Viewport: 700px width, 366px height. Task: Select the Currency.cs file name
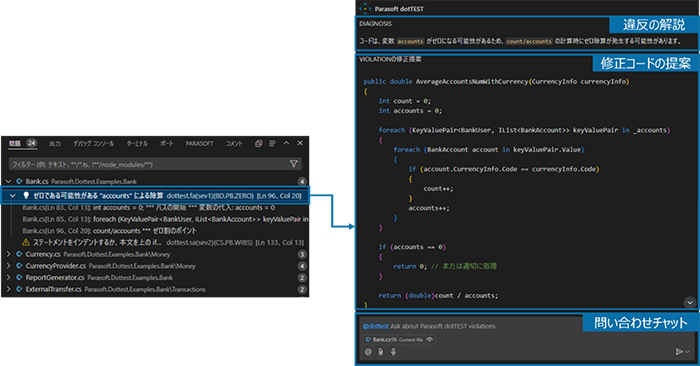(x=43, y=254)
